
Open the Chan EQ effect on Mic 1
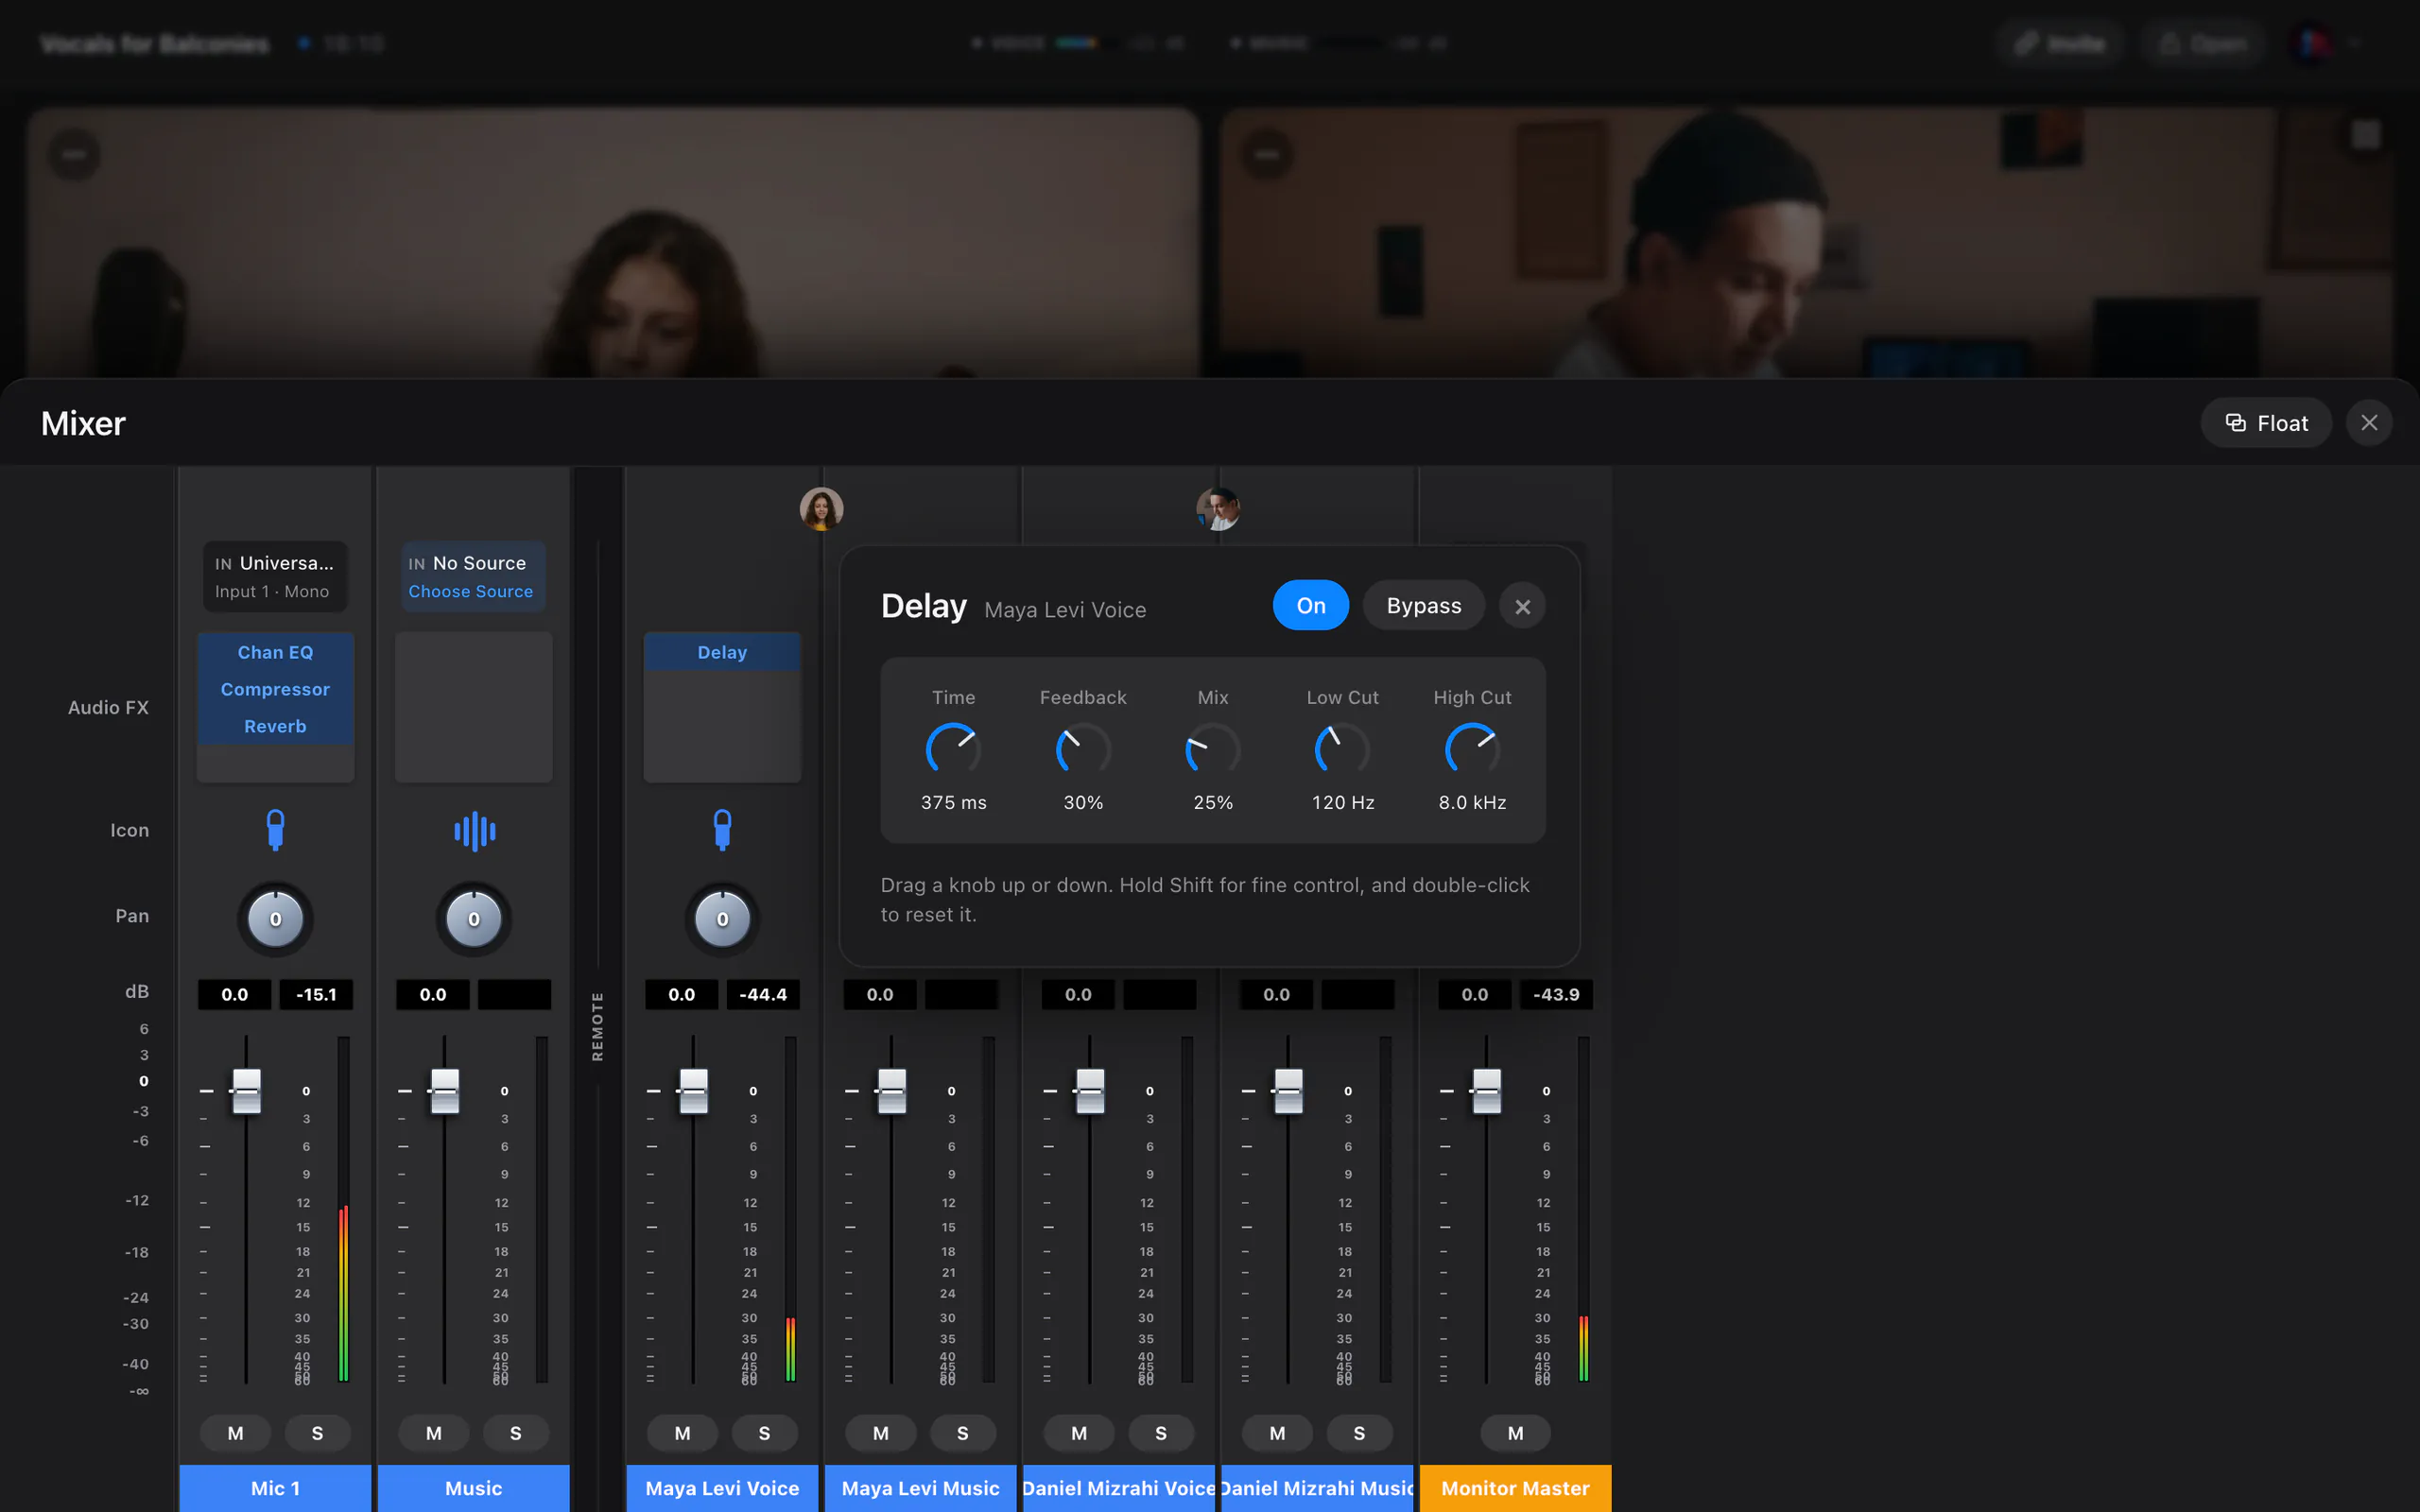pos(275,652)
